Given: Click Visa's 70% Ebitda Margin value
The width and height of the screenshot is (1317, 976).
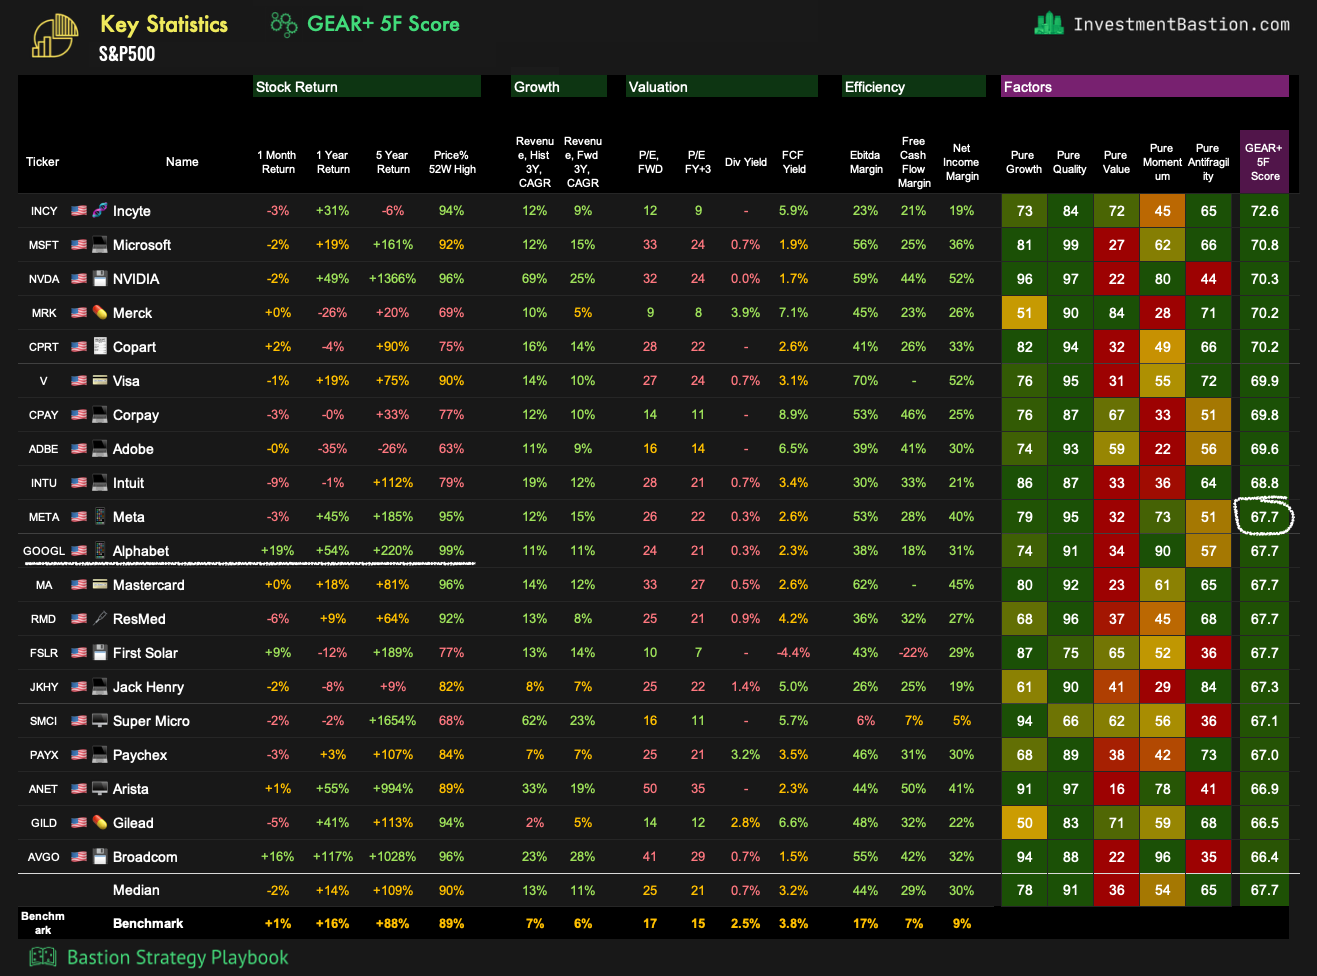Looking at the screenshot, I should click(x=865, y=381).
